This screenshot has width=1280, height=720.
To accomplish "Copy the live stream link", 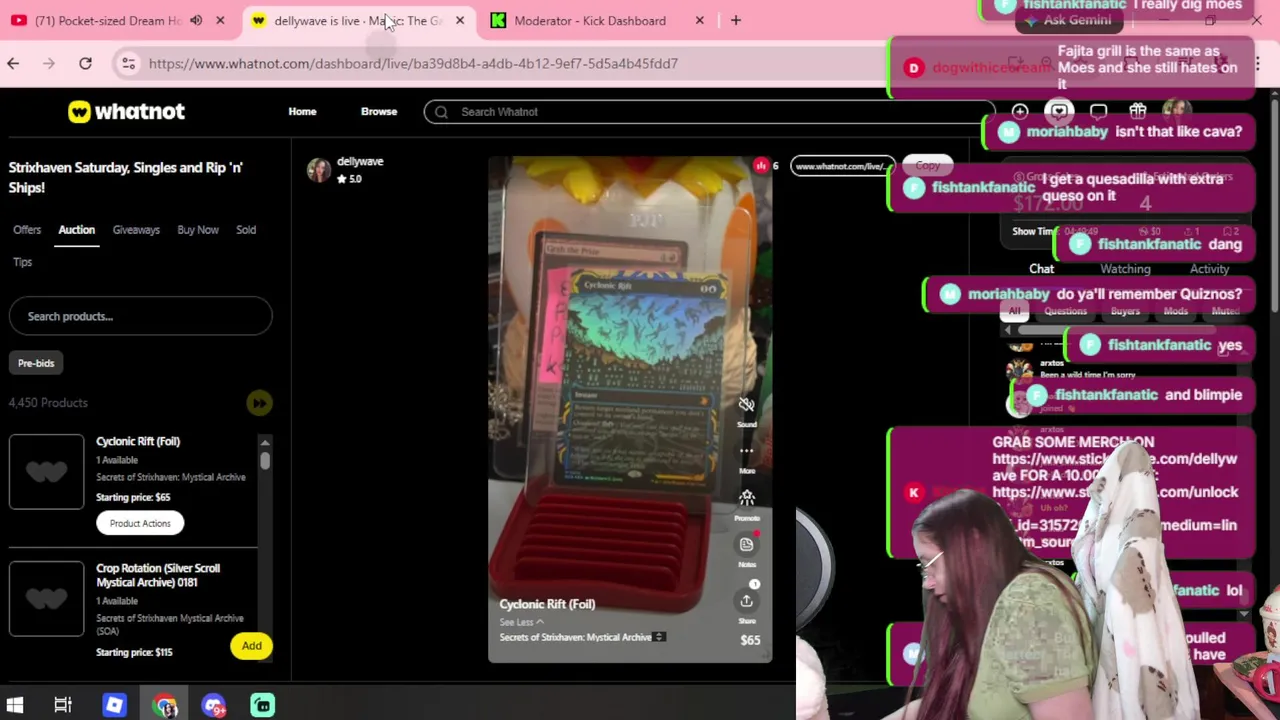I will [x=927, y=165].
